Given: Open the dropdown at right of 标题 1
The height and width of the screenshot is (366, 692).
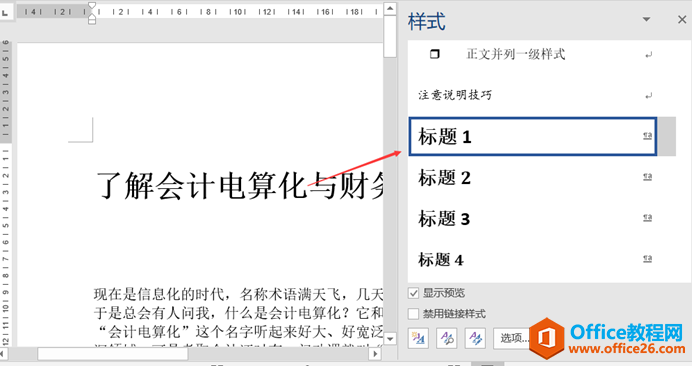Looking at the screenshot, I should [667, 136].
